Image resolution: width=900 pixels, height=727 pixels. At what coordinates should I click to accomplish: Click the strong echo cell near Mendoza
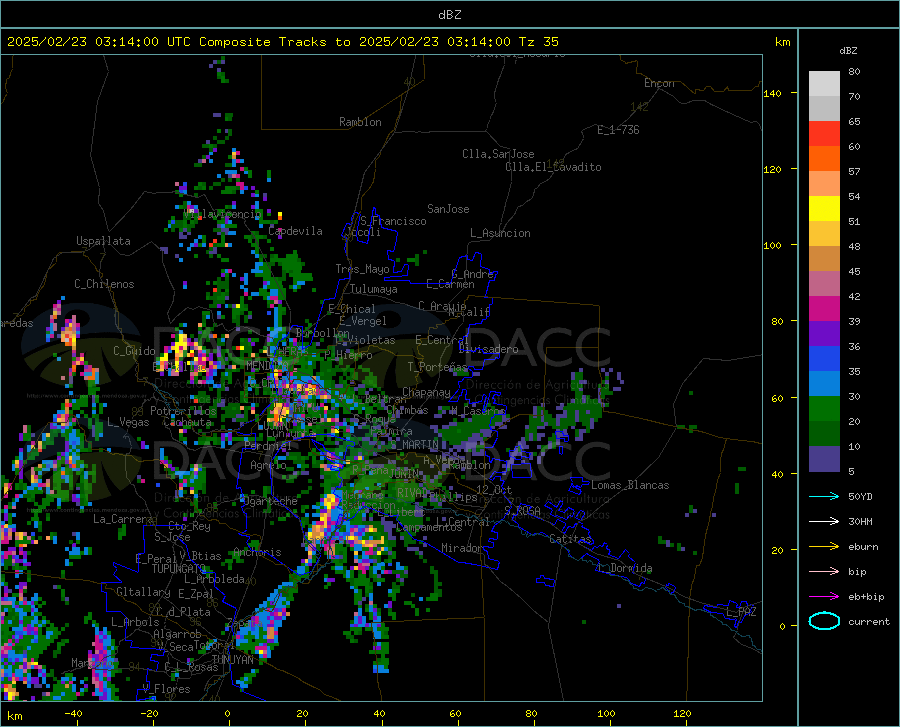281,411
